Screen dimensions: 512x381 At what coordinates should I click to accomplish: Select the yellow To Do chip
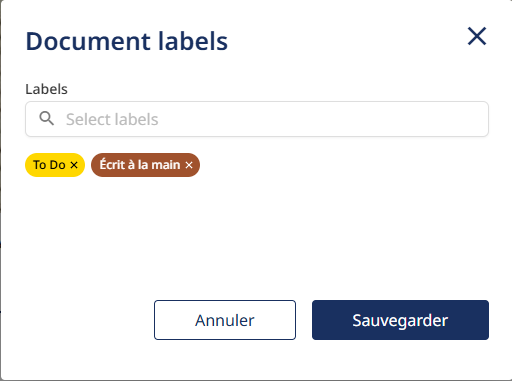click(55, 165)
